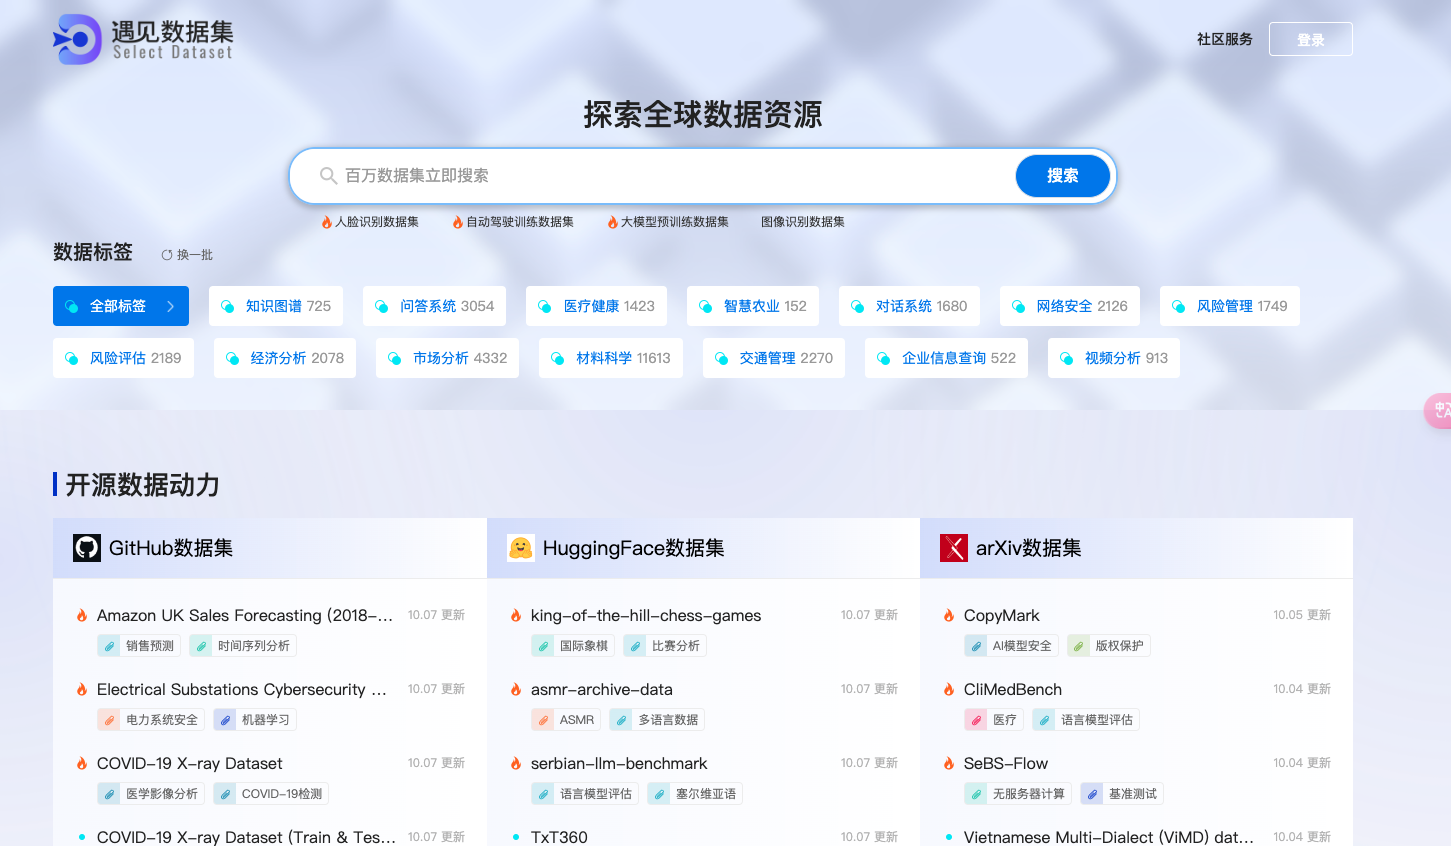Click the 语言模型评估 label under CliMedBench

tap(1086, 720)
